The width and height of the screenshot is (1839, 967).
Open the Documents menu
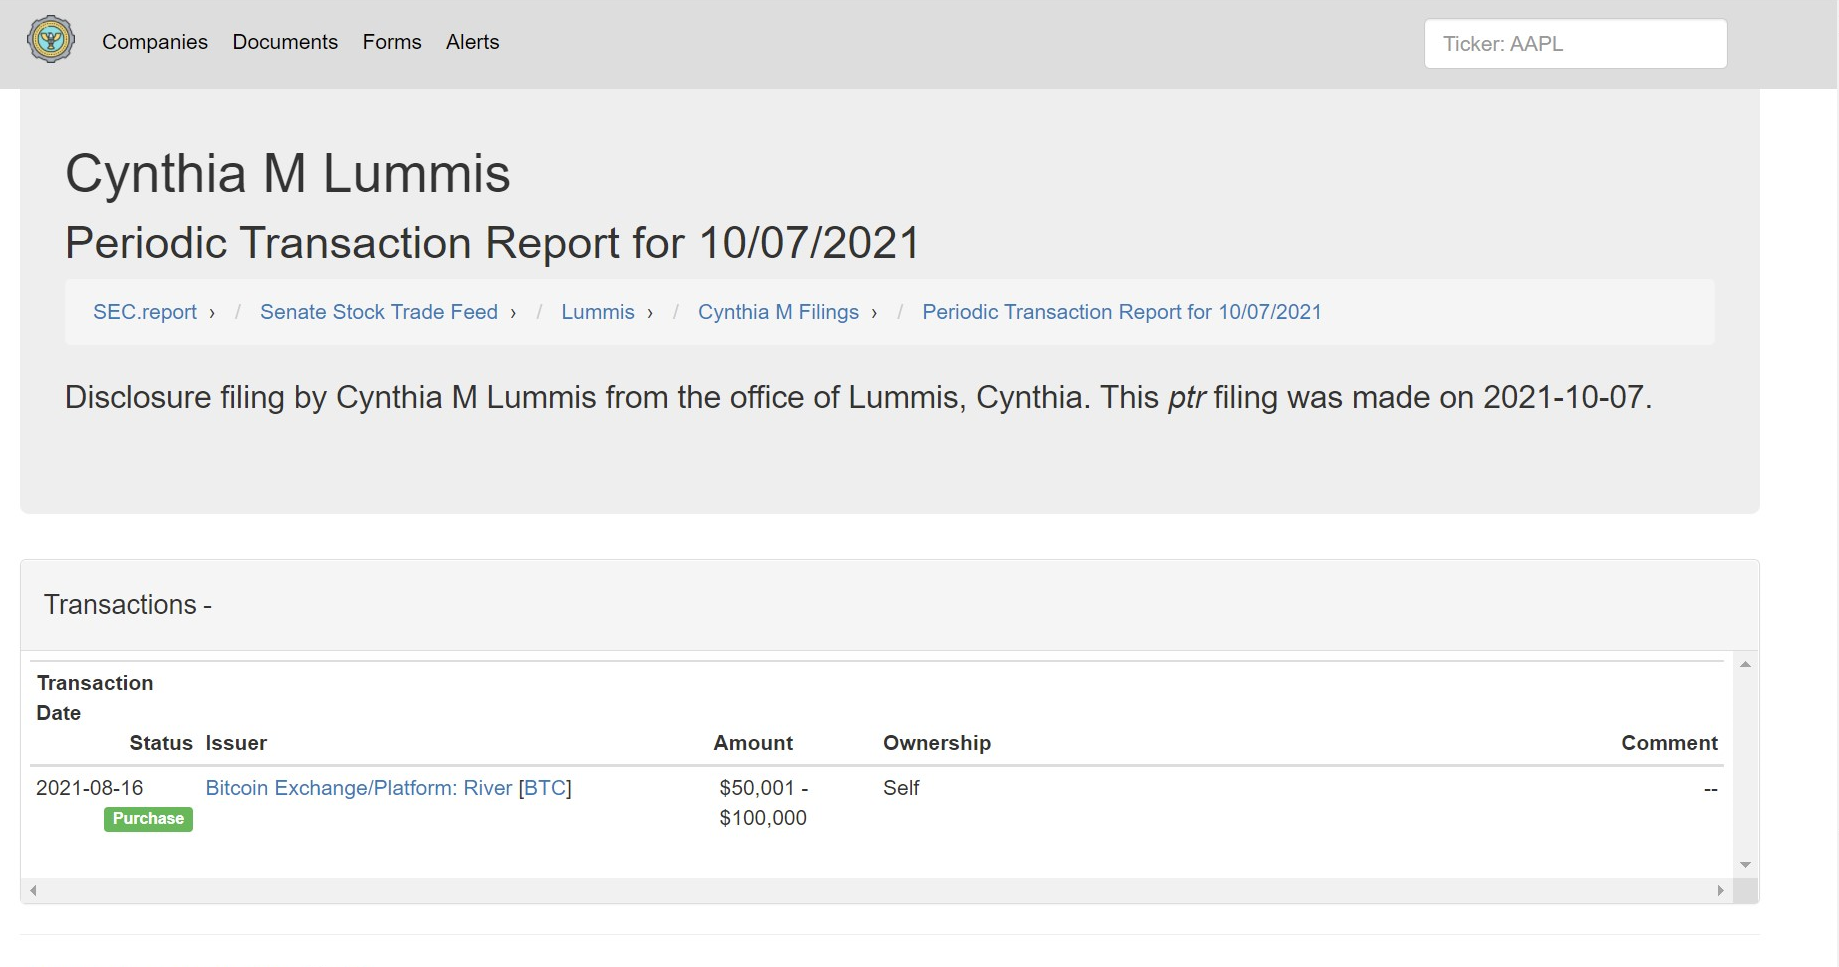tap(285, 42)
